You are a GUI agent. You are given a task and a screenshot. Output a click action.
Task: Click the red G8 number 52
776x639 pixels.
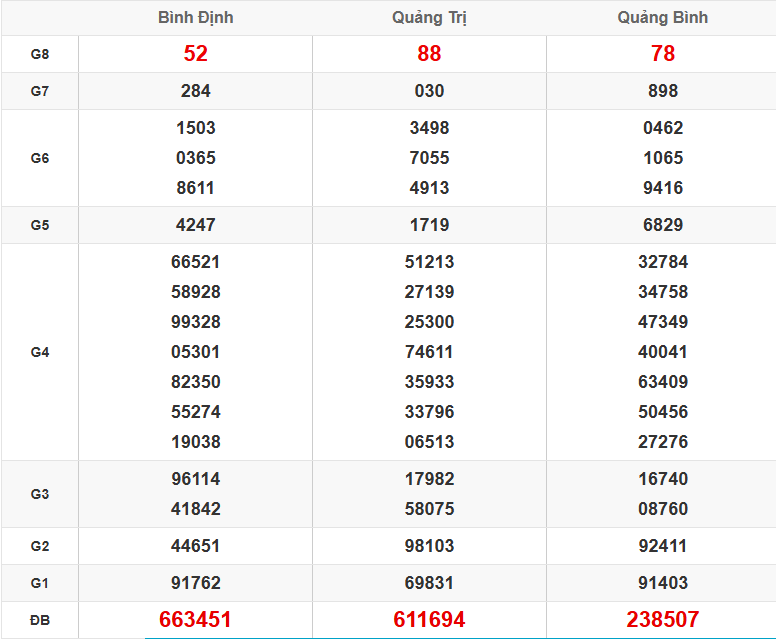point(196,54)
